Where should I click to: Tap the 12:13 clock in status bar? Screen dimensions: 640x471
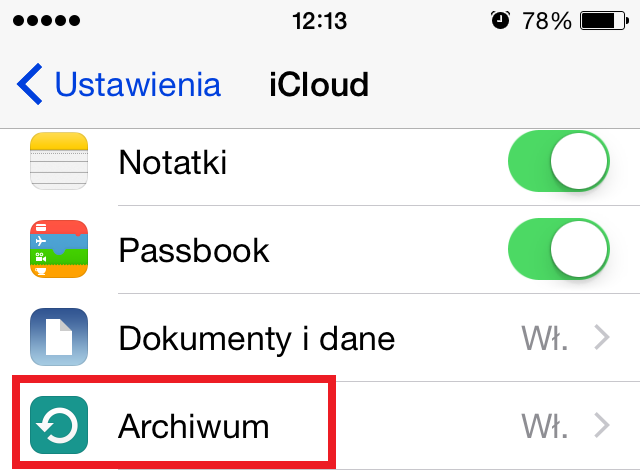pyautogui.click(x=320, y=21)
